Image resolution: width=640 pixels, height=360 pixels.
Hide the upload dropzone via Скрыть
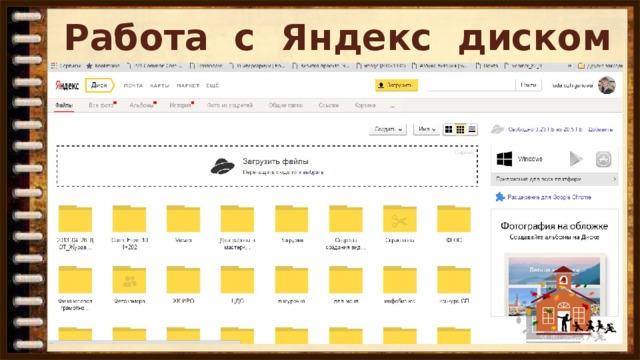(x=464, y=152)
